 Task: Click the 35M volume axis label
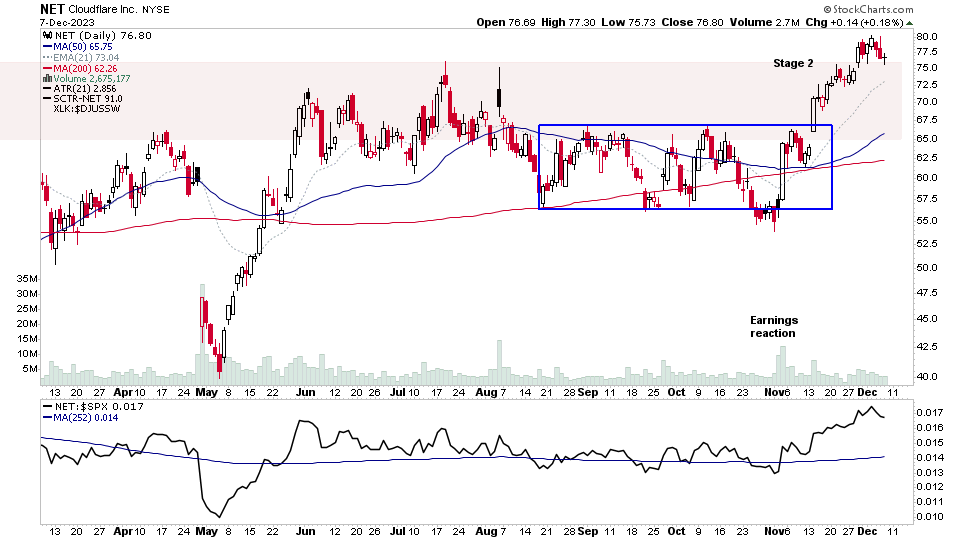27,279
